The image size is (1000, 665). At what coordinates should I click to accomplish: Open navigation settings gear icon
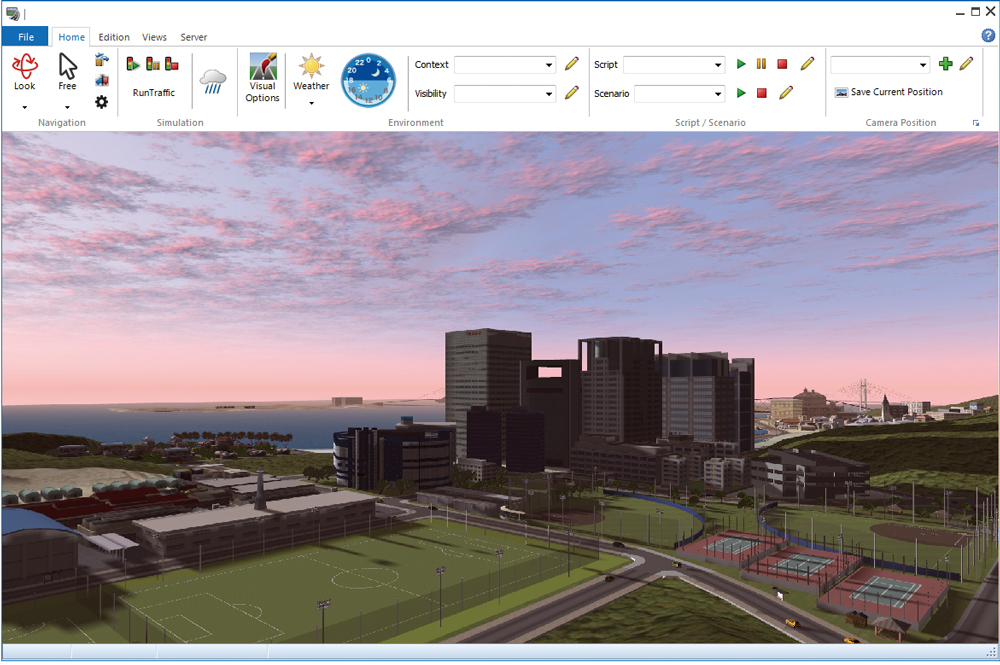point(101,102)
